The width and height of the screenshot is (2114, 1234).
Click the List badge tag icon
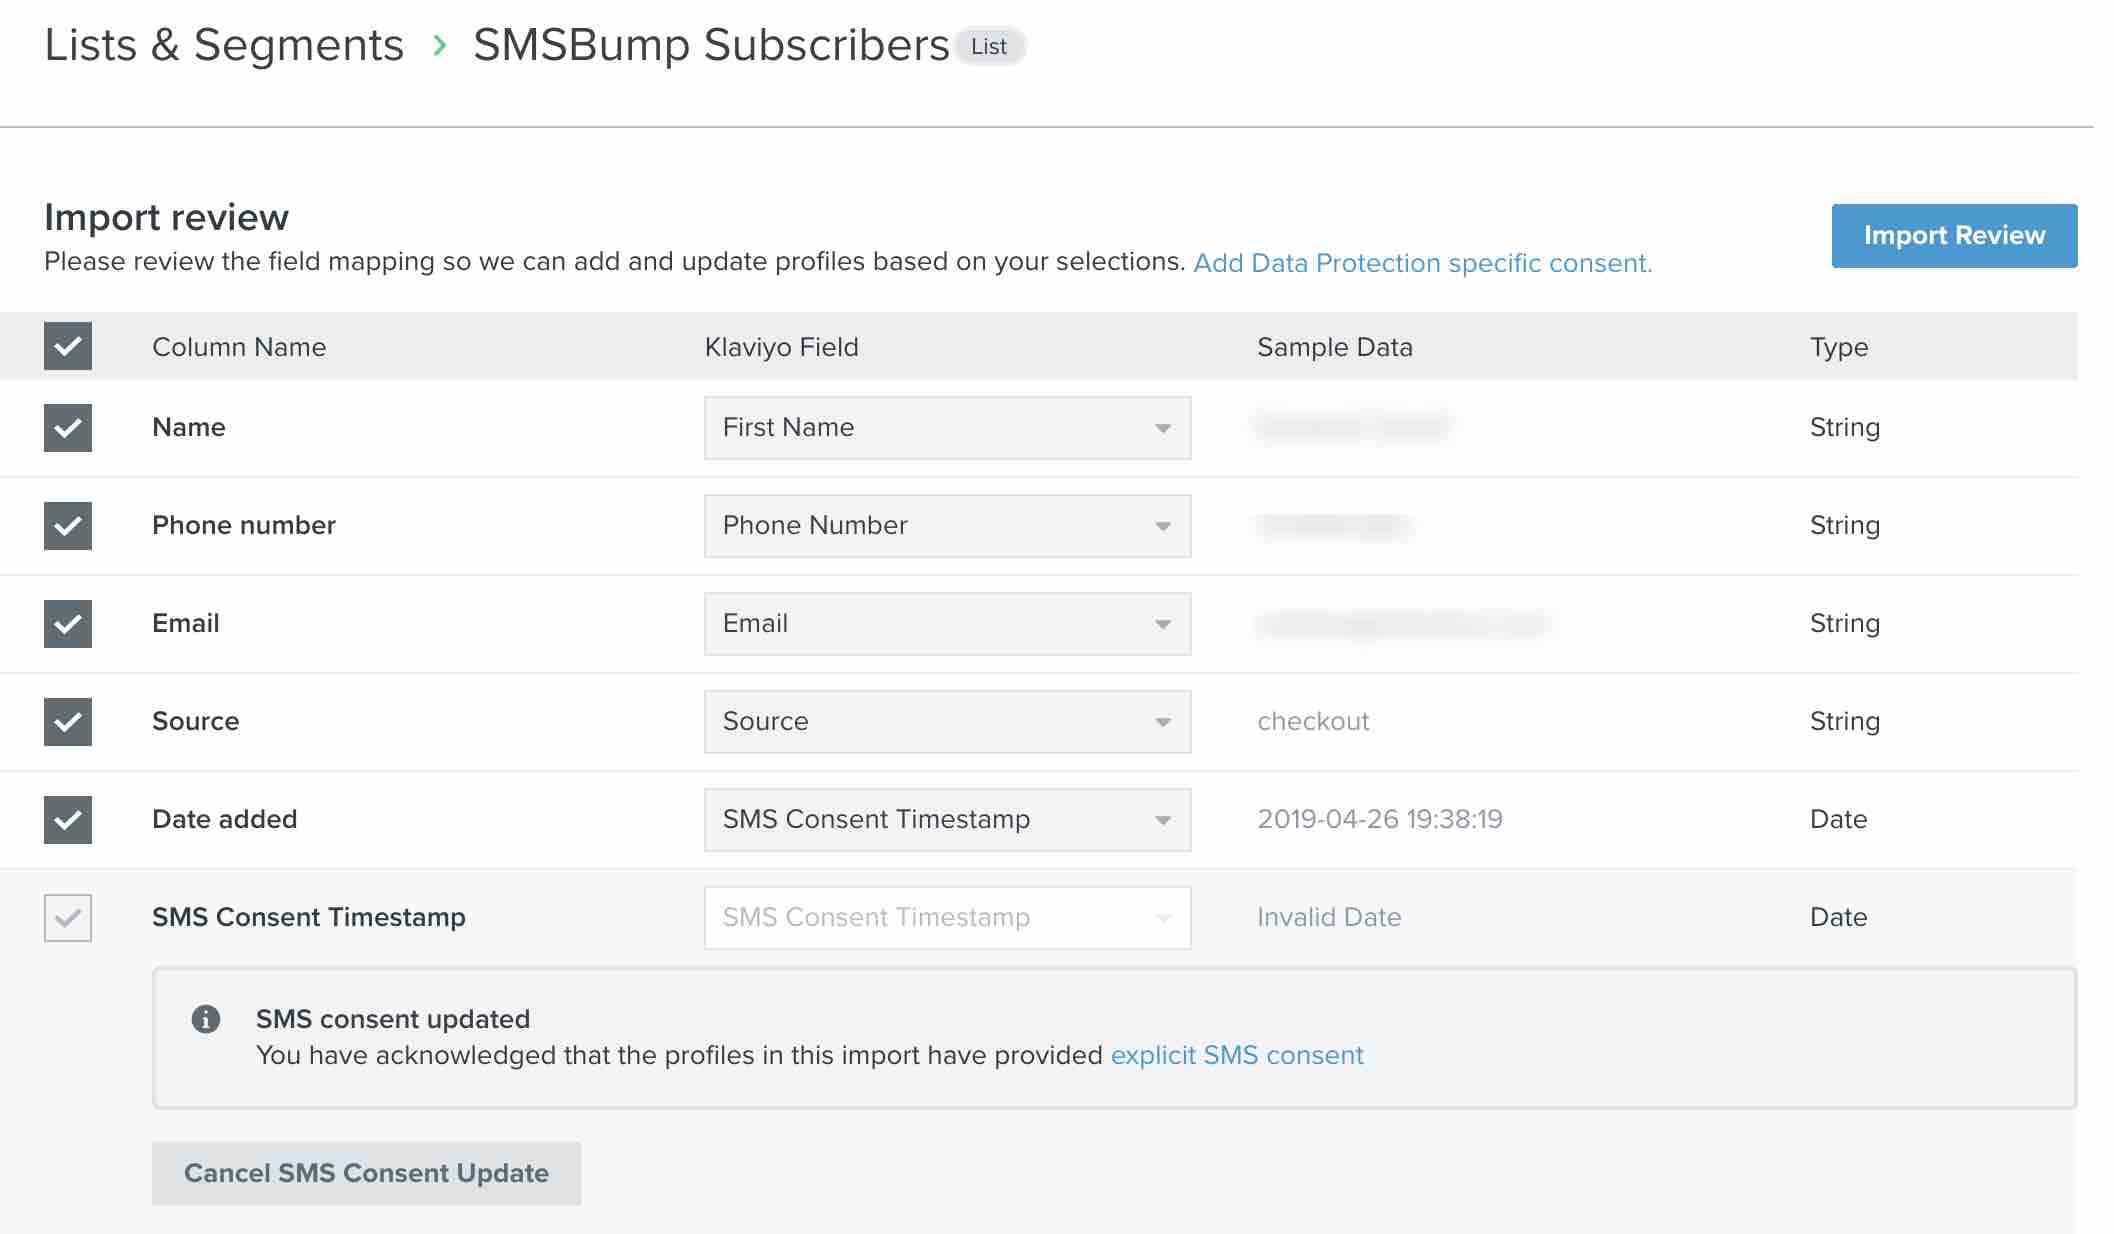[987, 44]
